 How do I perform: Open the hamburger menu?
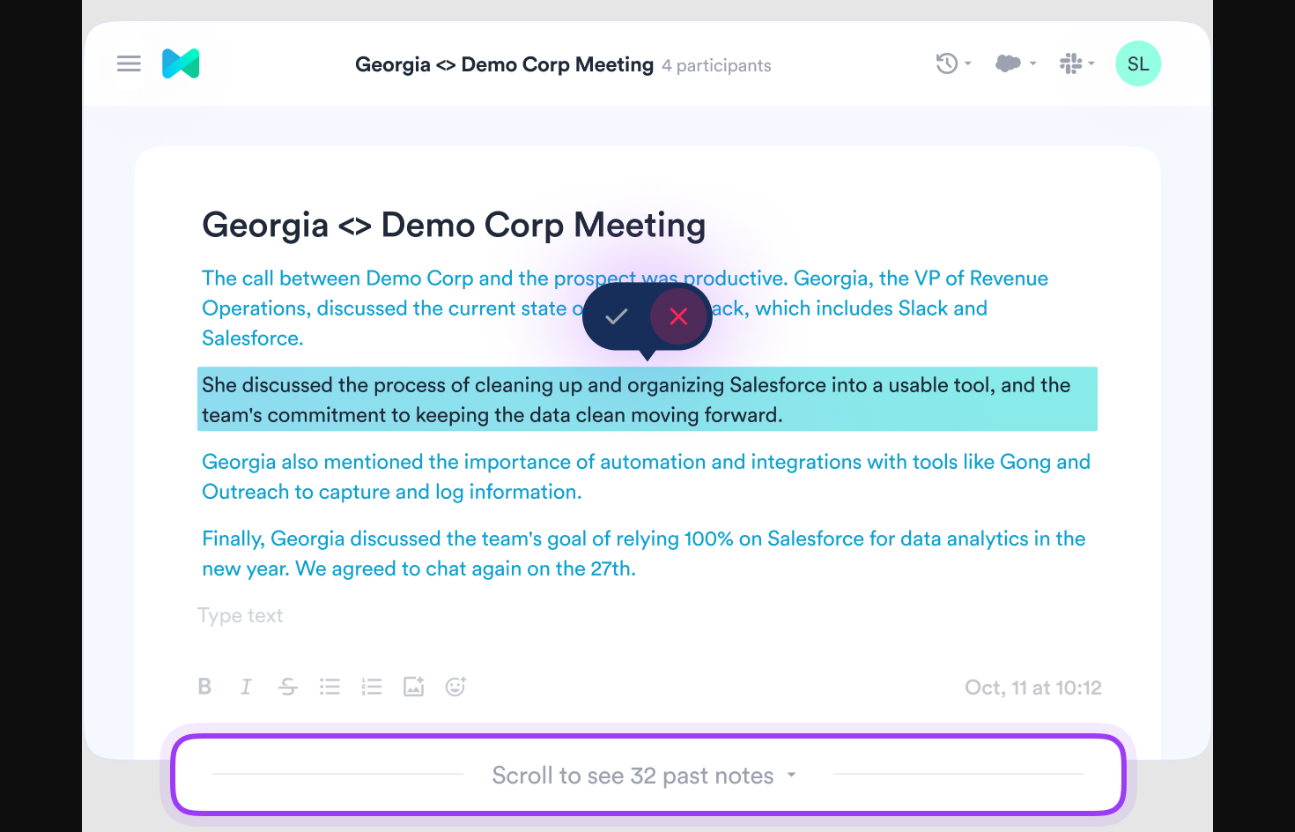point(129,64)
